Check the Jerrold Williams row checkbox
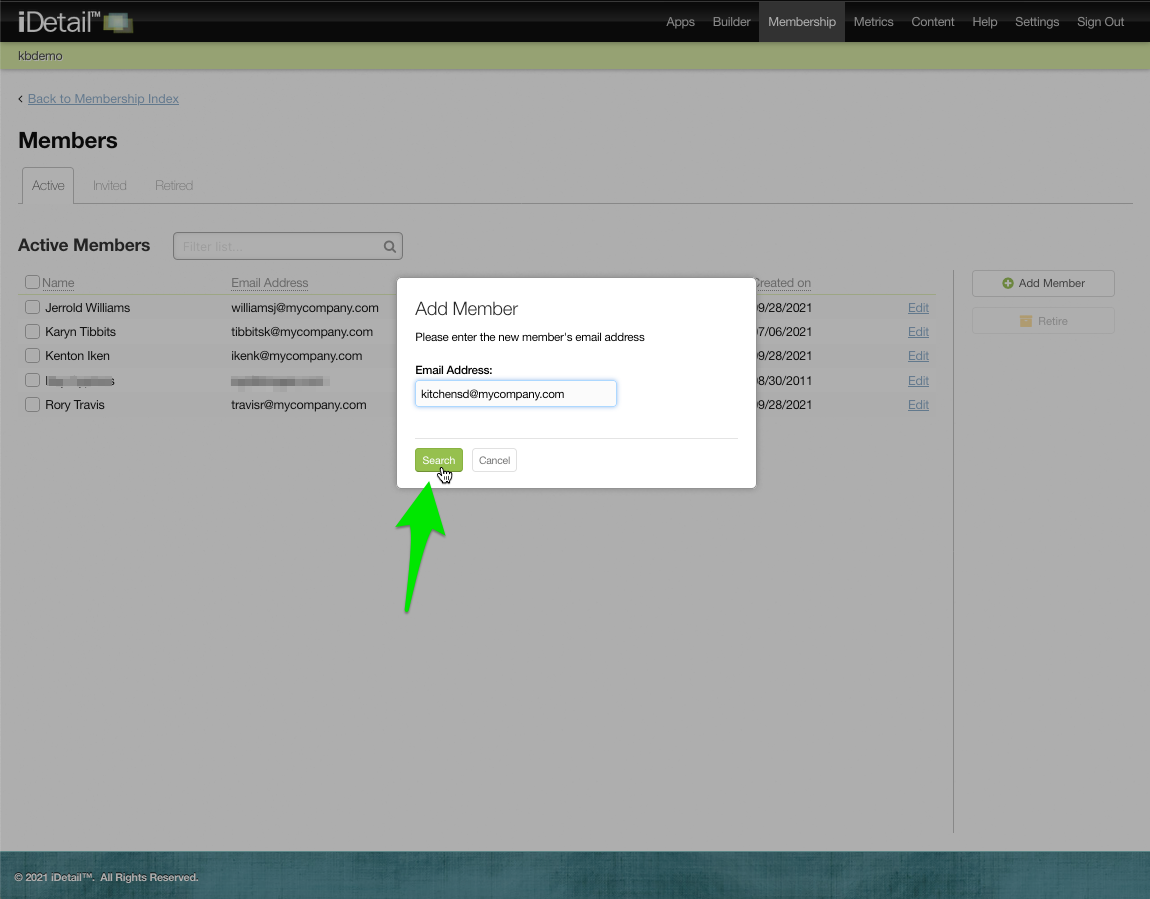This screenshot has width=1150, height=899. click(x=32, y=308)
